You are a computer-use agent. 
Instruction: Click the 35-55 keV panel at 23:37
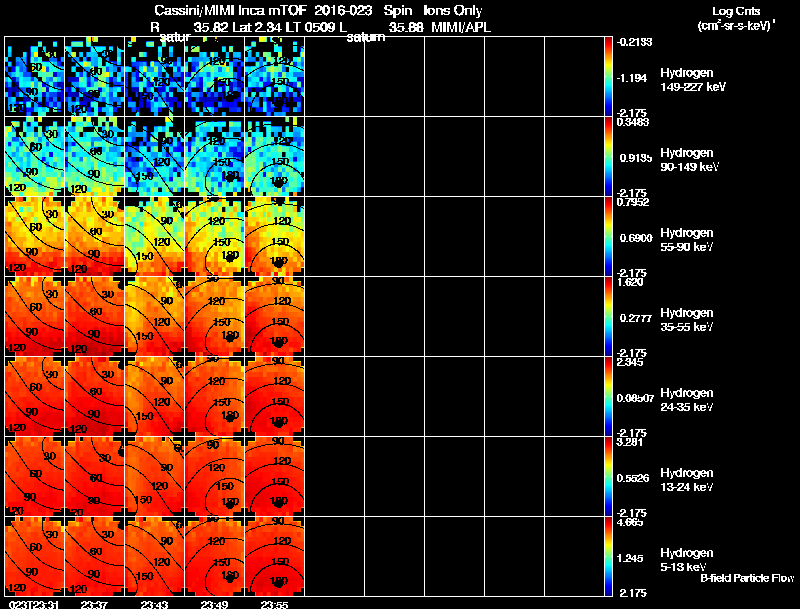click(94, 317)
